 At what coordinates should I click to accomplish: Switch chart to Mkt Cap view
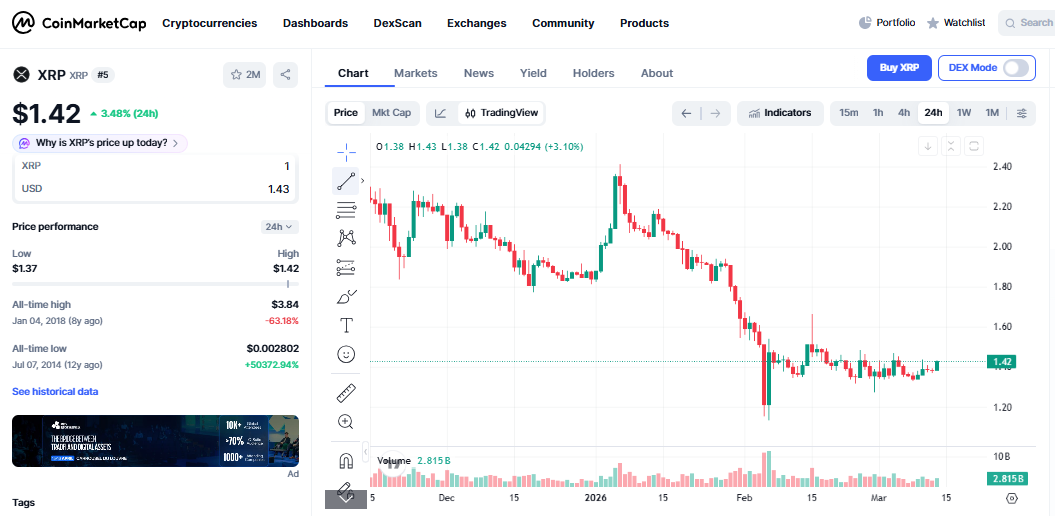391,113
